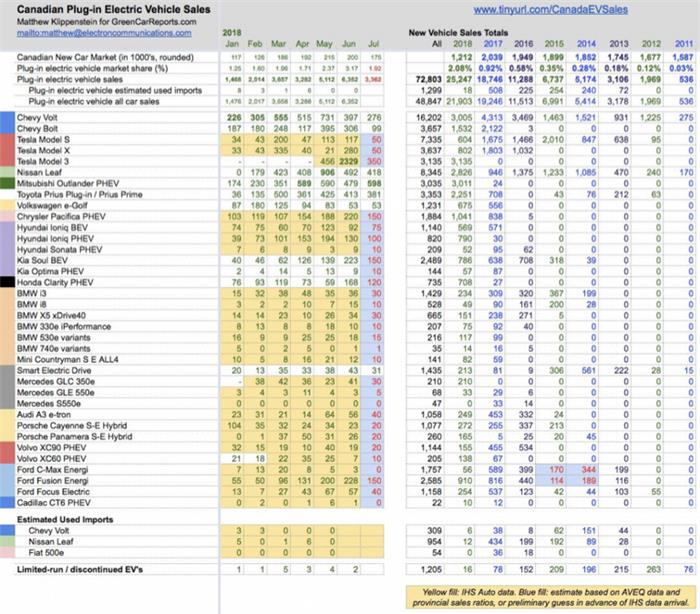Select the 'Canadian Plug-in Electric Vehicle Sales' title

[113, 9]
